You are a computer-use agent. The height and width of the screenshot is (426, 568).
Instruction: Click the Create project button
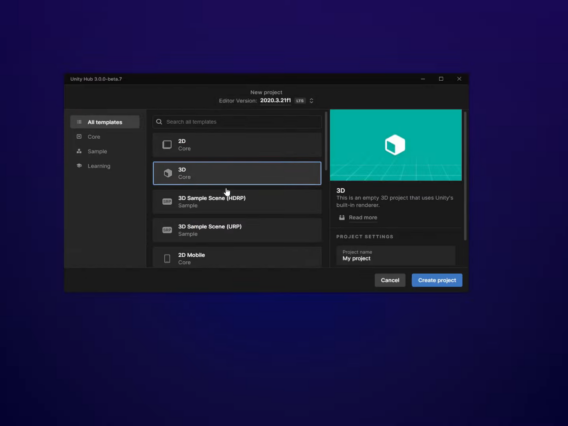pos(437,280)
